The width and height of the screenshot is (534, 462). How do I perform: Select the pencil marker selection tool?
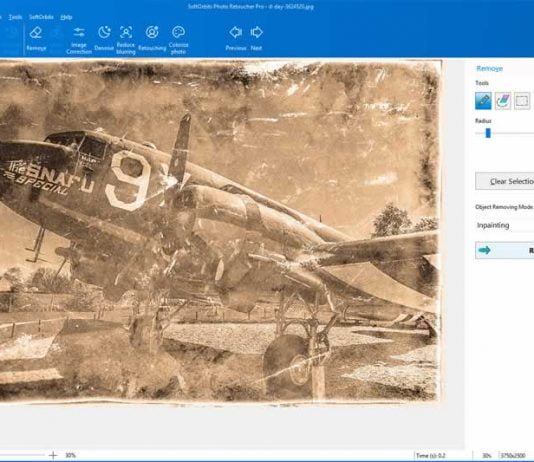point(483,101)
